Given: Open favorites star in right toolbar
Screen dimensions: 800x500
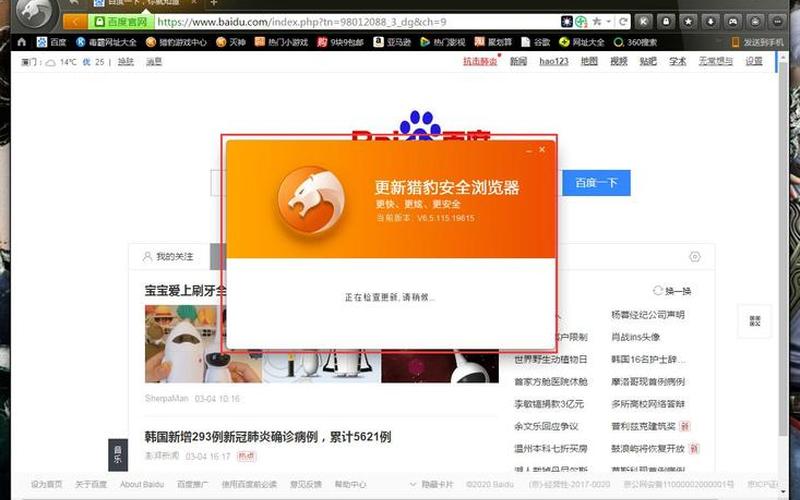Looking at the screenshot, I should (688, 21).
